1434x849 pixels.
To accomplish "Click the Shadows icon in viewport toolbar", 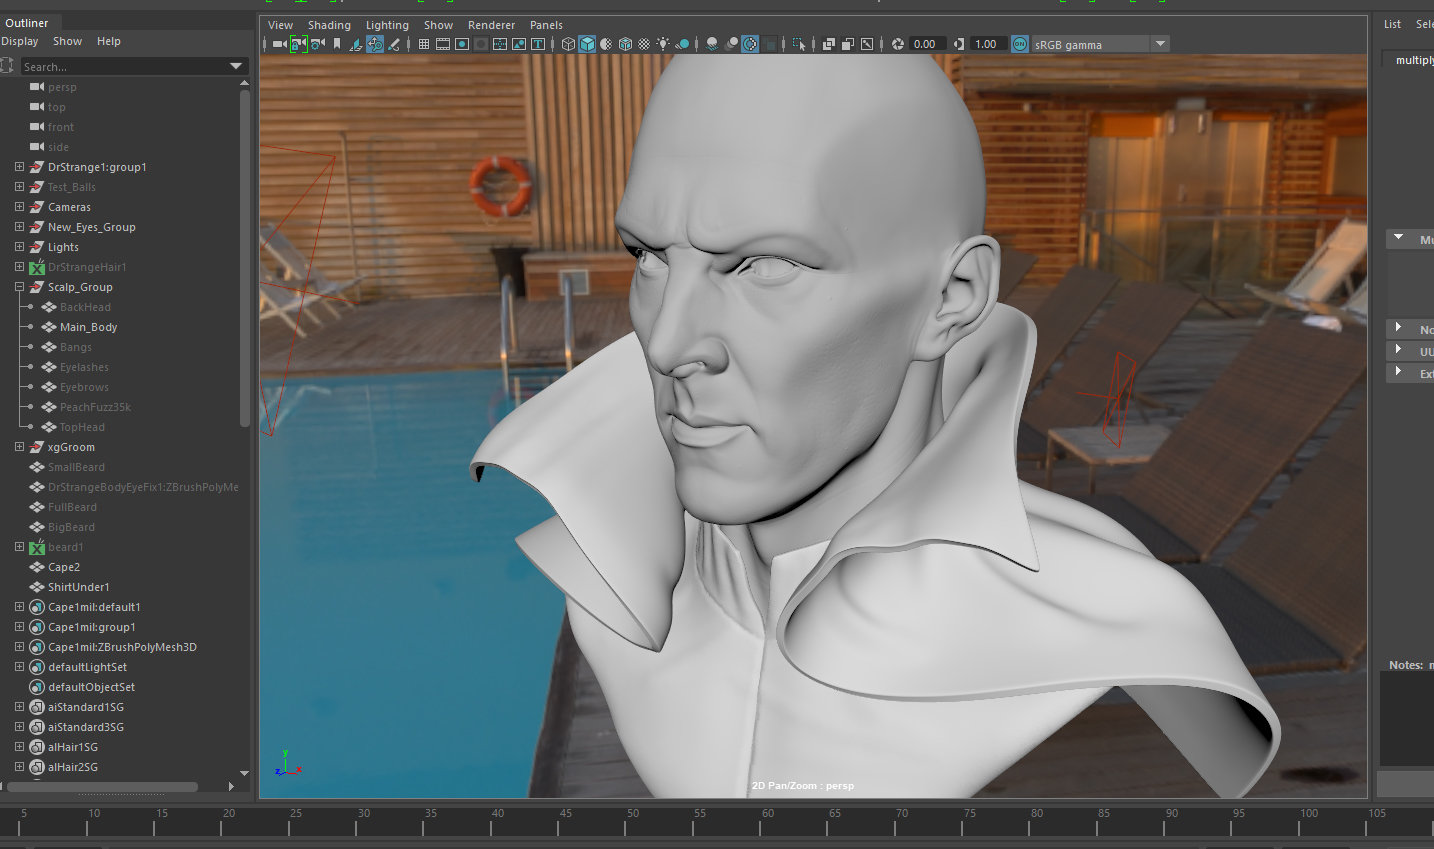I will tap(682, 44).
